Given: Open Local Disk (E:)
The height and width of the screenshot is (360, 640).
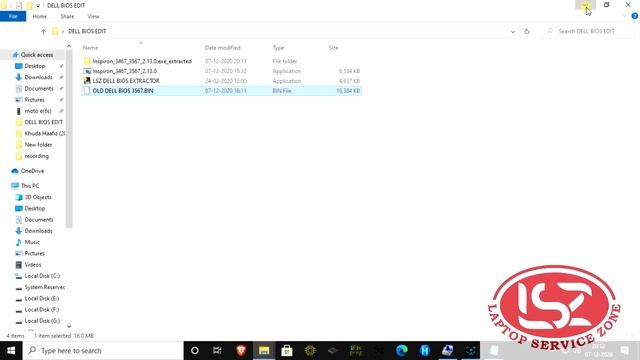Looking at the screenshot, I should [x=42, y=298].
